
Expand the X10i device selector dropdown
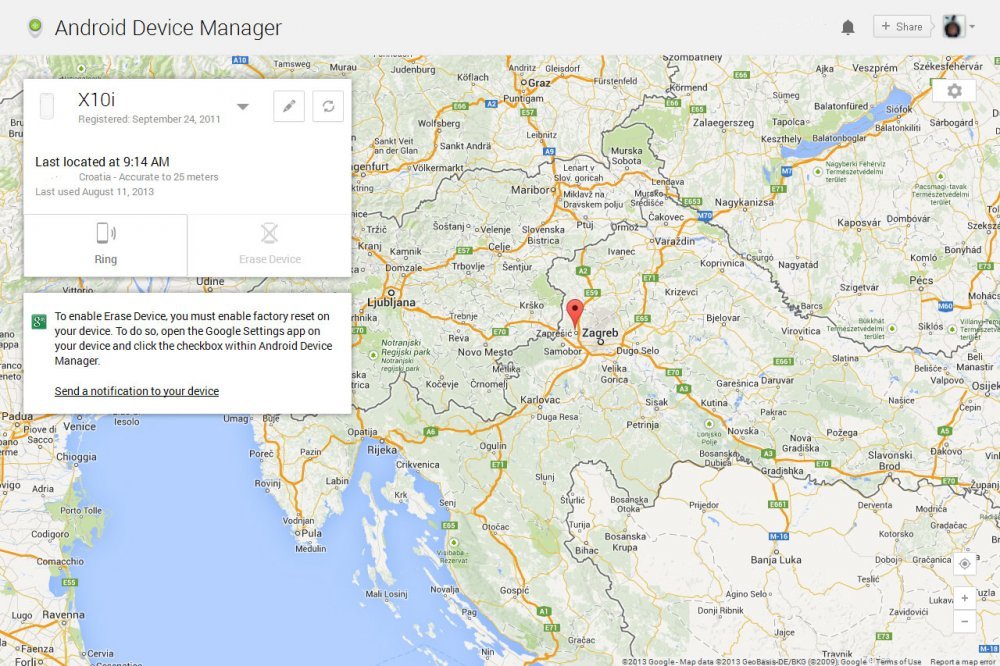click(242, 107)
